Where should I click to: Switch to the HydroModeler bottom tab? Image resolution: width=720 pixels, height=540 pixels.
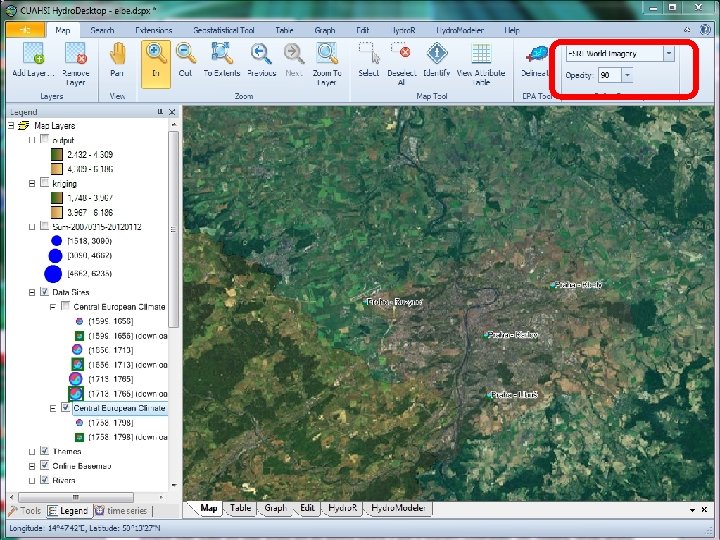click(x=401, y=508)
